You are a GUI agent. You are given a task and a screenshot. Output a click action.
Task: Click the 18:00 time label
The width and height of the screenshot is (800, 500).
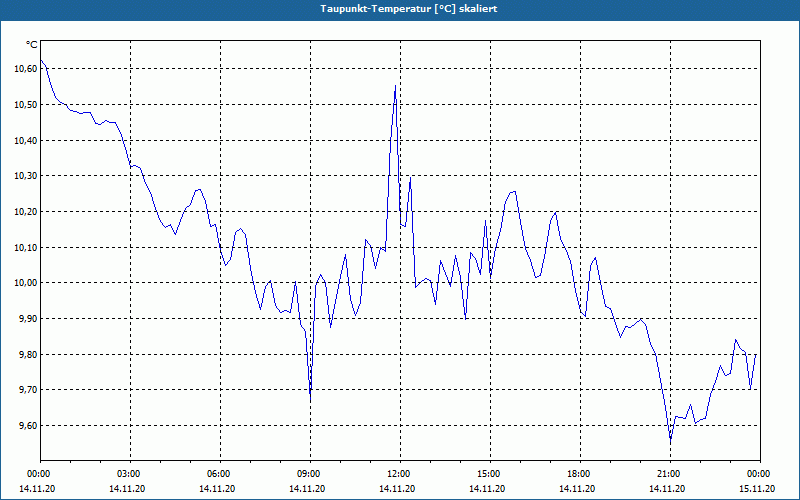click(x=581, y=474)
